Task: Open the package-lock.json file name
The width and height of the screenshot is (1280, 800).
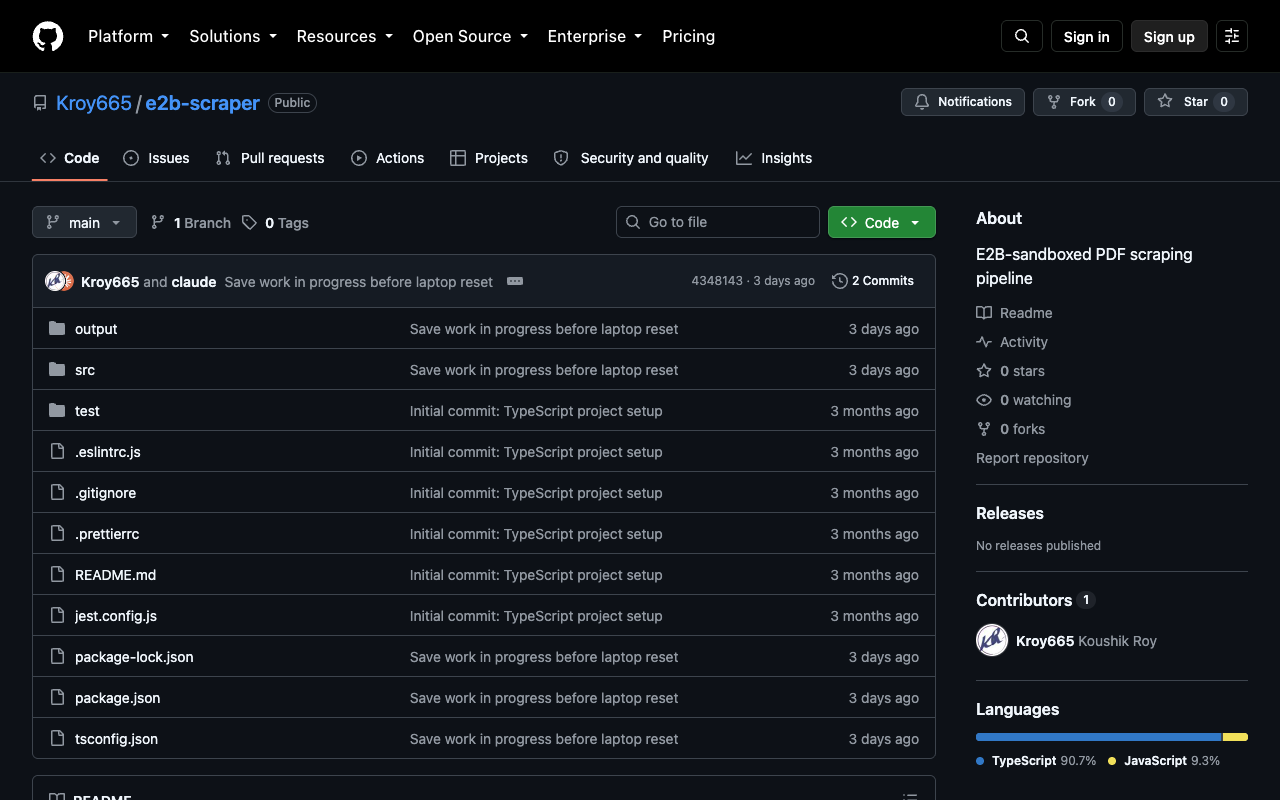Action: (x=134, y=657)
